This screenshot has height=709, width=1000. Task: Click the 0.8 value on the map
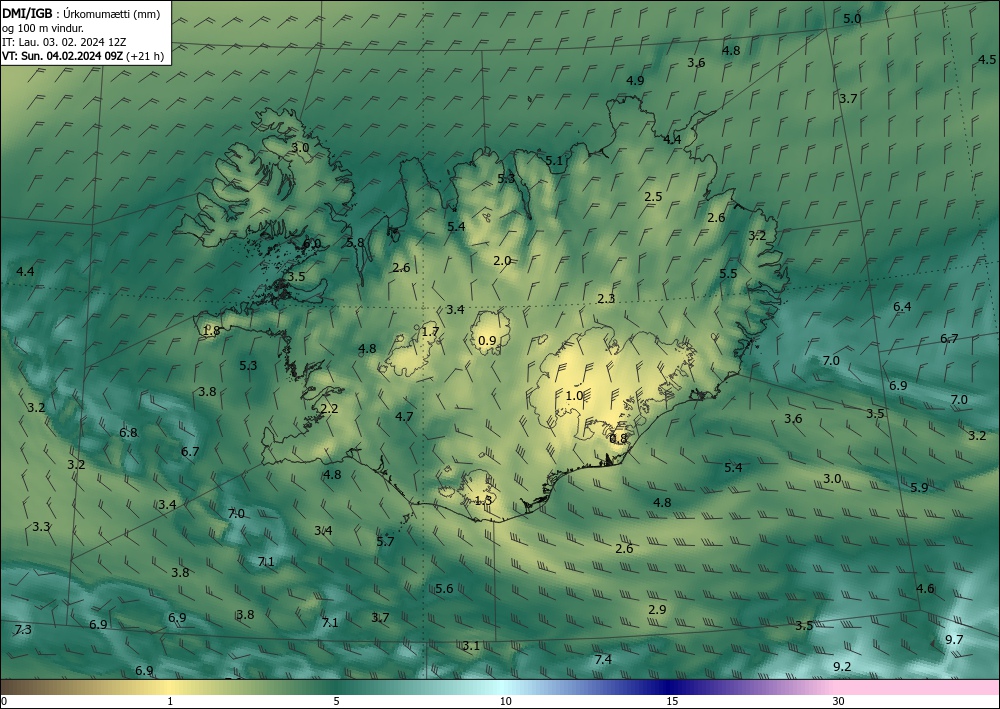(x=618, y=438)
